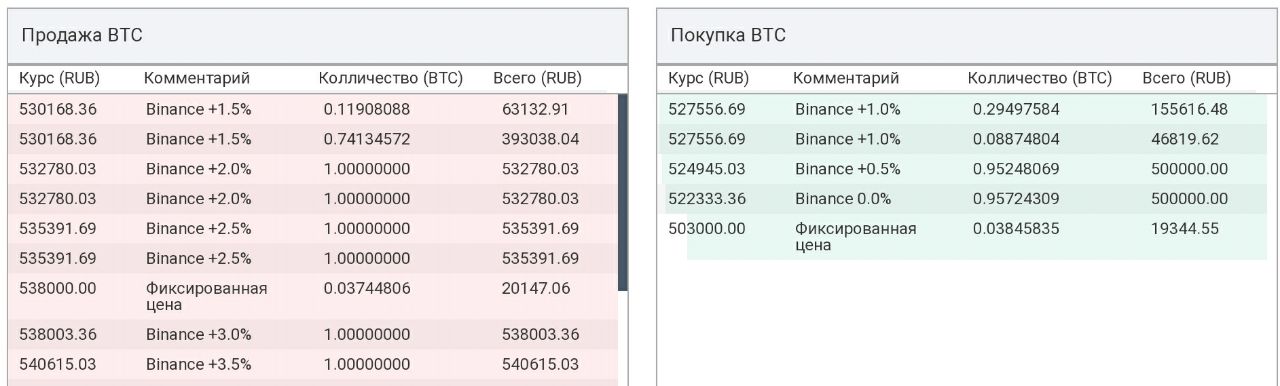1280x386 pixels.
Task: Select sell offer with amount 0.74134572 BTC
Action: click(x=313, y=139)
